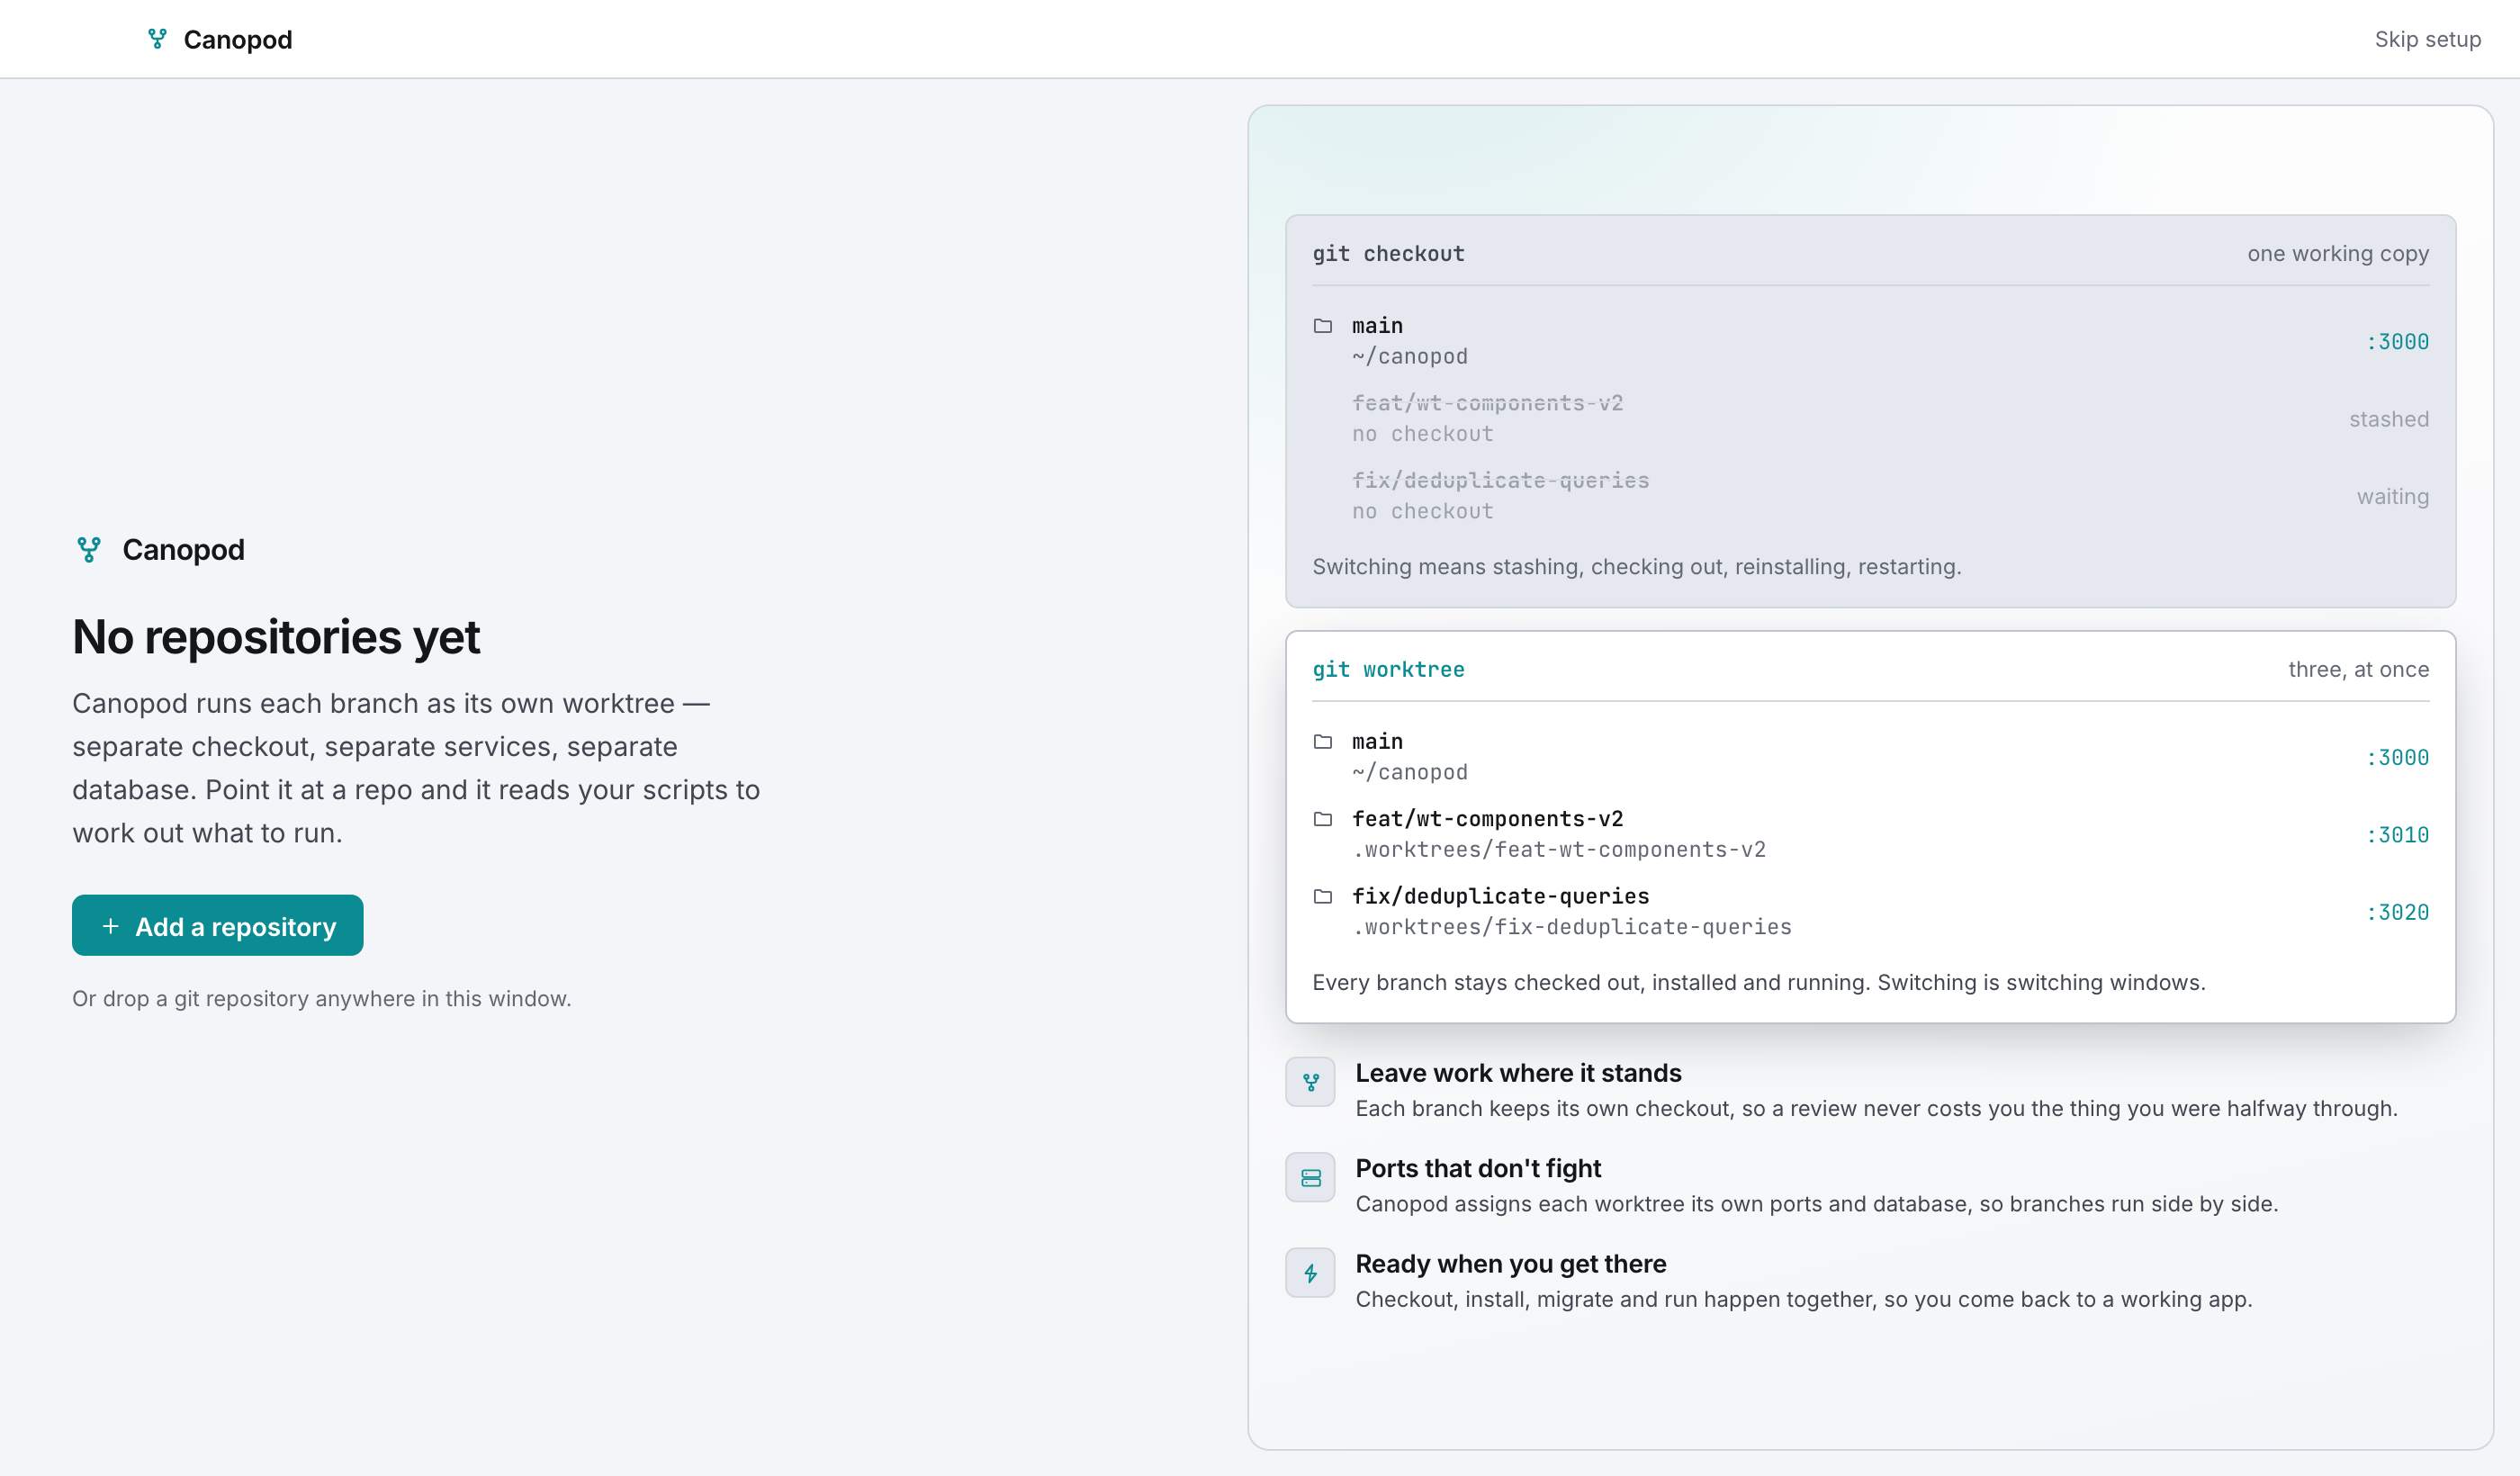
Task: Click the "No repositories yet" heading
Action: [276, 637]
